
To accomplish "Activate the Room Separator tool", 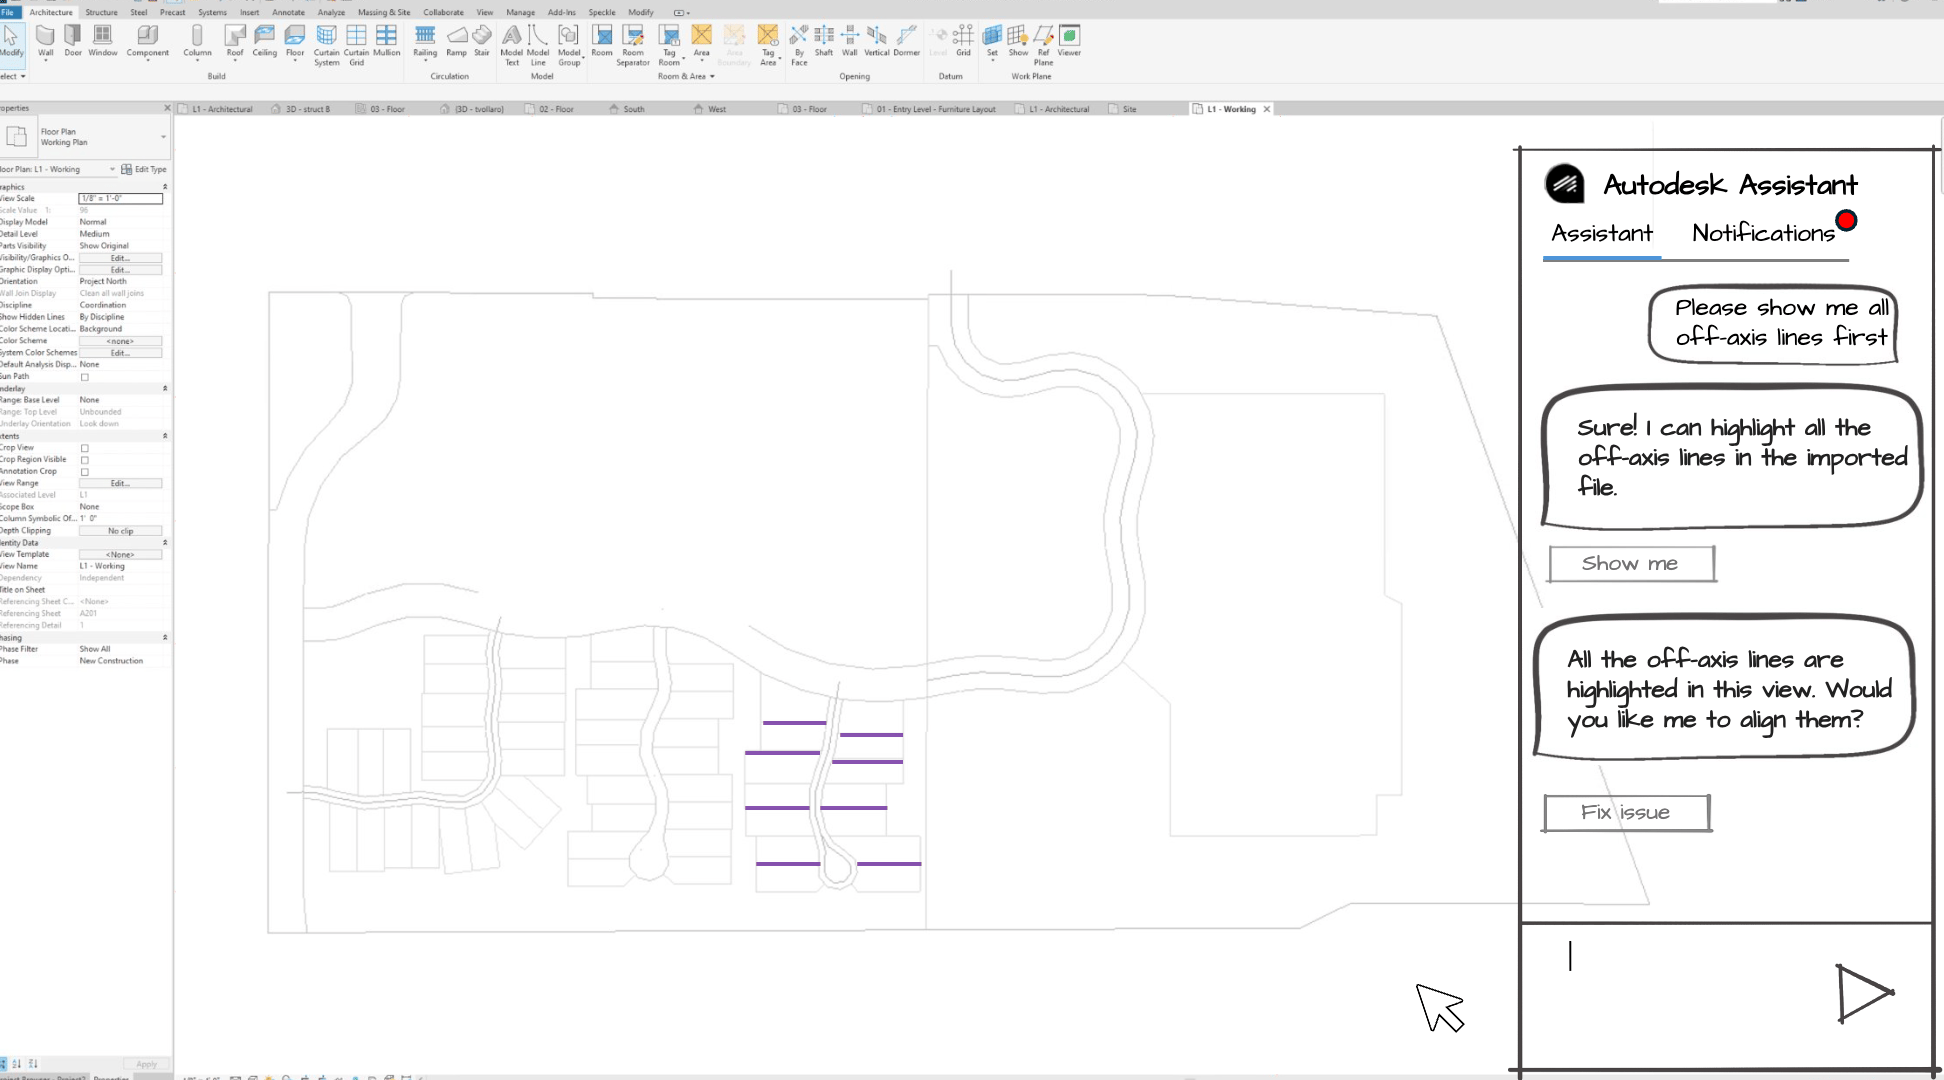I will click(x=633, y=45).
